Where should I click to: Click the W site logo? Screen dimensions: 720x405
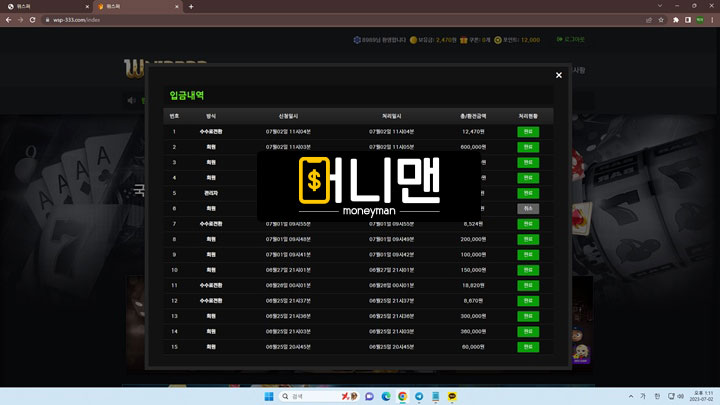tap(134, 68)
